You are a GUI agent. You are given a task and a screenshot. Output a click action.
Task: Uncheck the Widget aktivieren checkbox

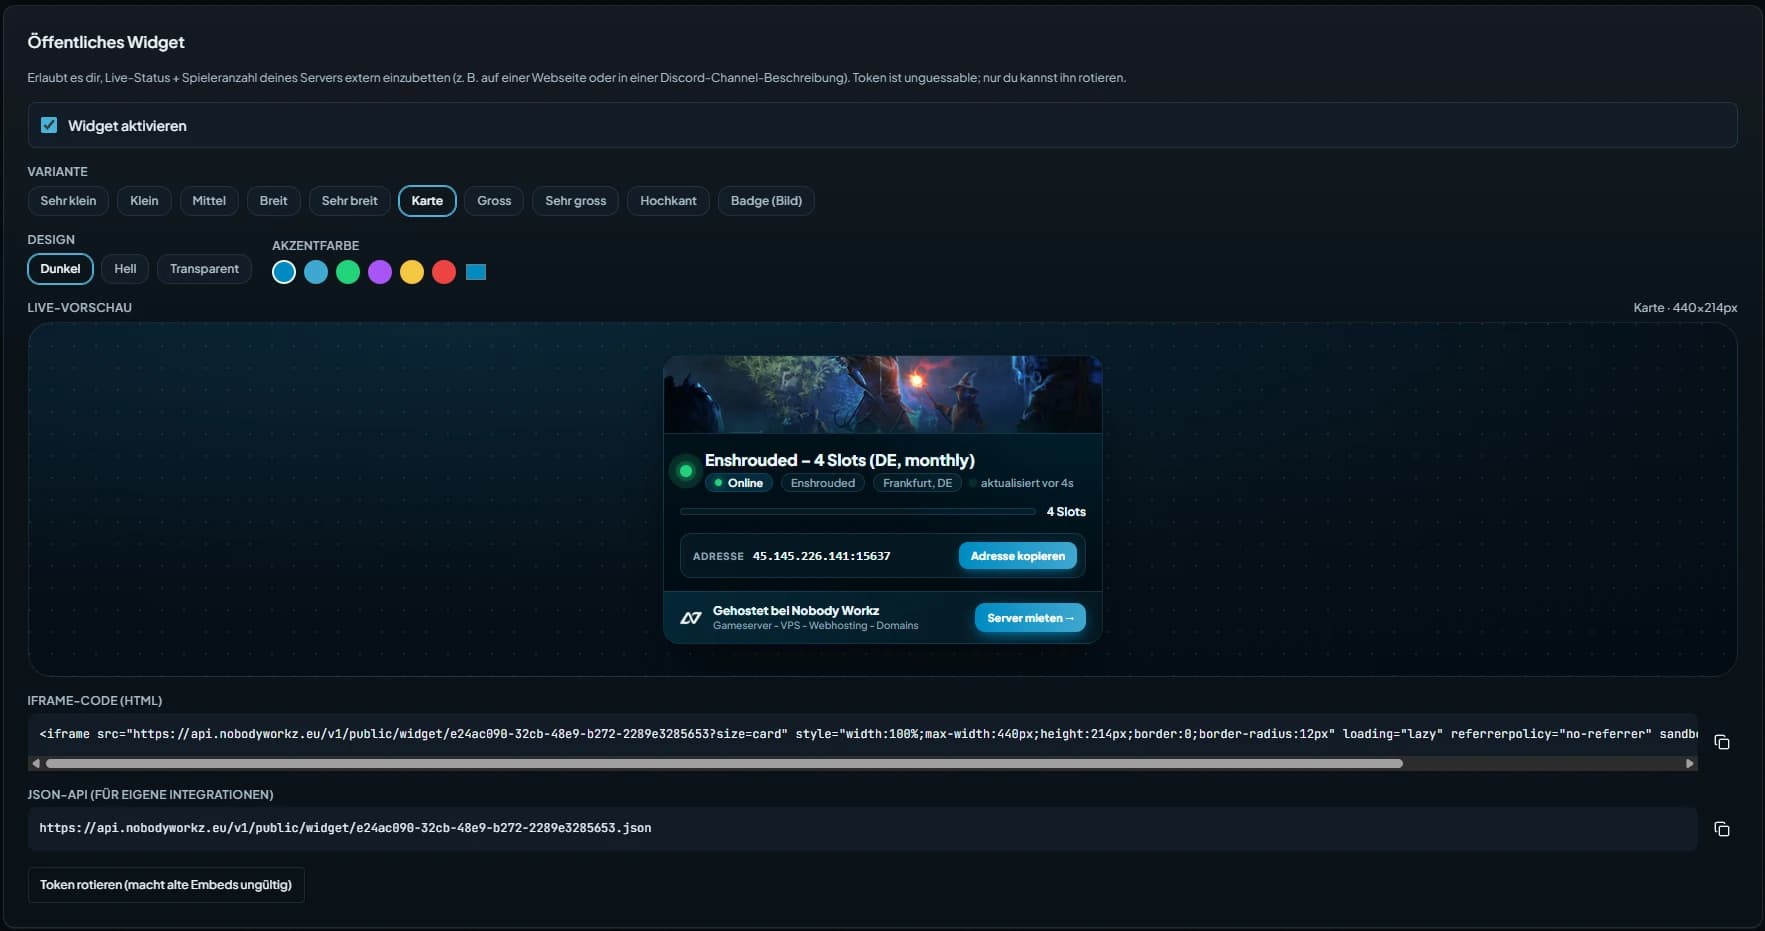click(x=49, y=125)
